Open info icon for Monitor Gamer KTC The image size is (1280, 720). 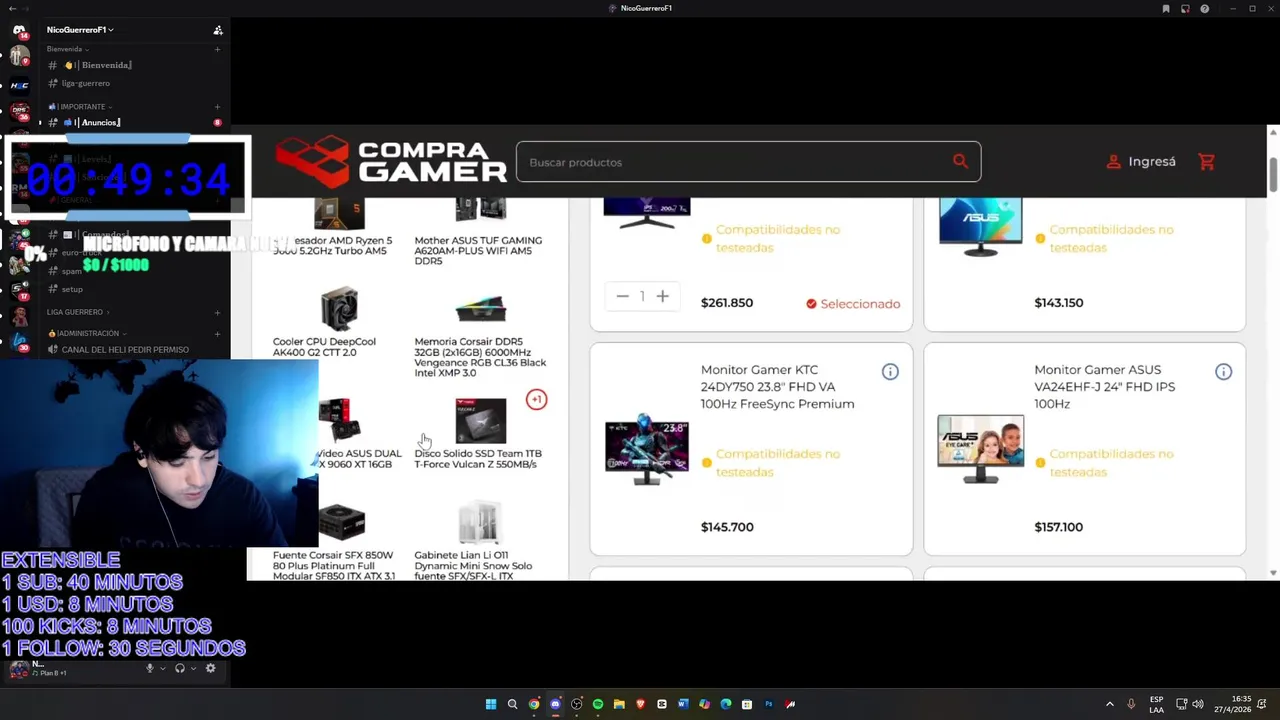pos(890,372)
